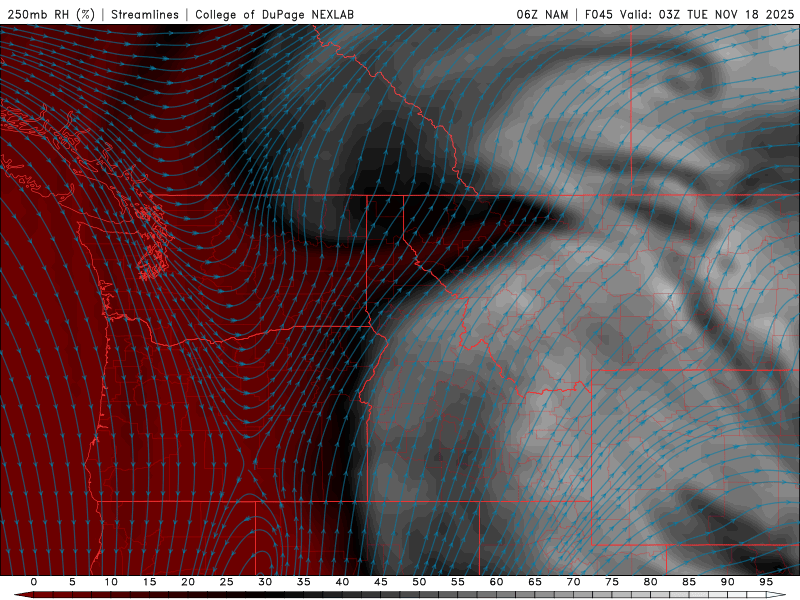Click the color scale label '65'
The height and width of the screenshot is (600, 800).
535,582
